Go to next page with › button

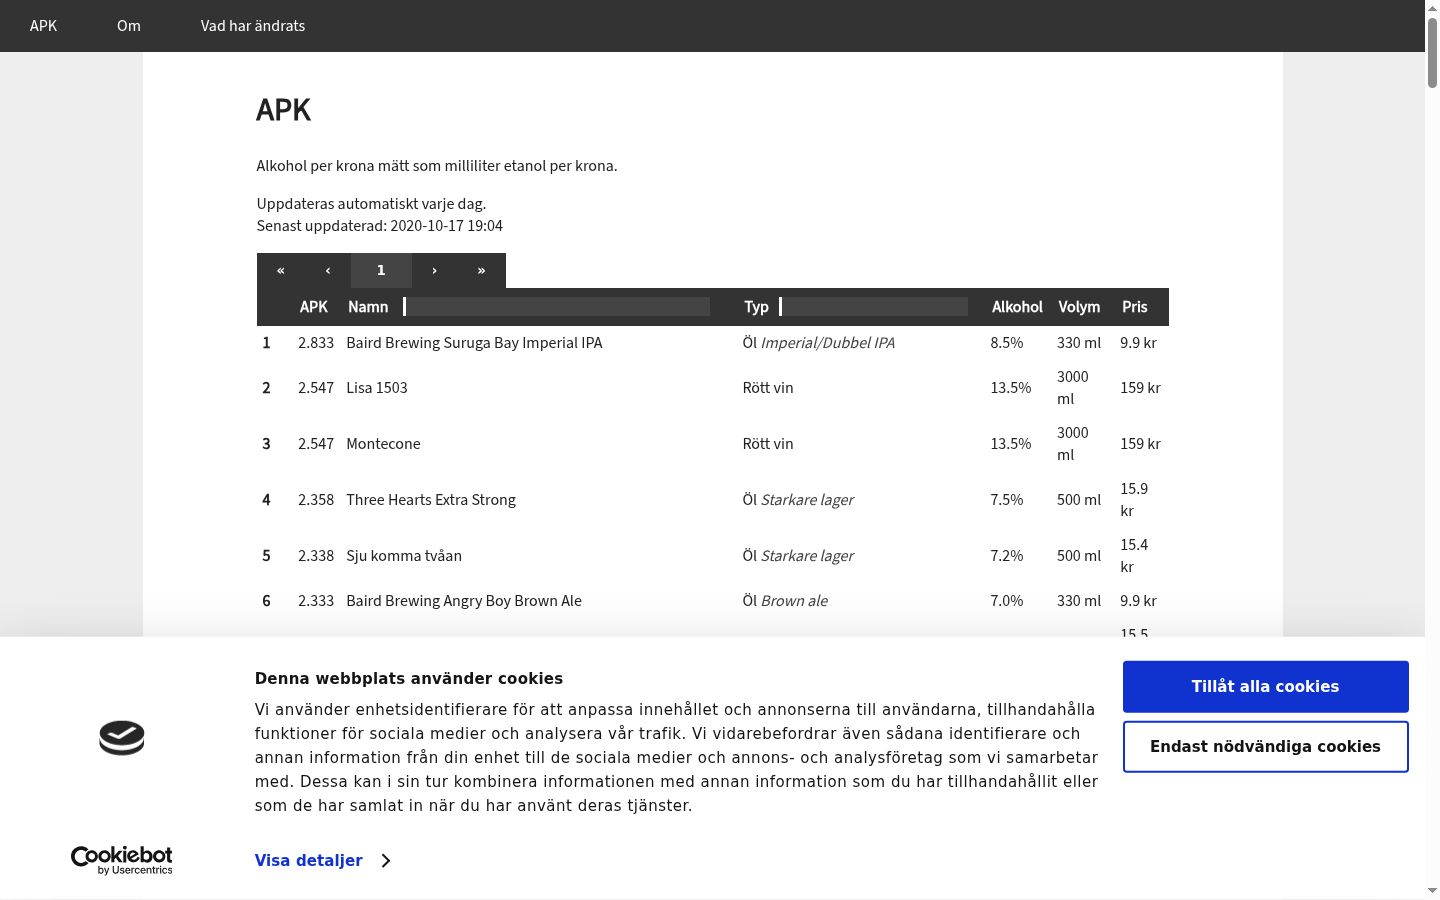(x=434, y=271)
